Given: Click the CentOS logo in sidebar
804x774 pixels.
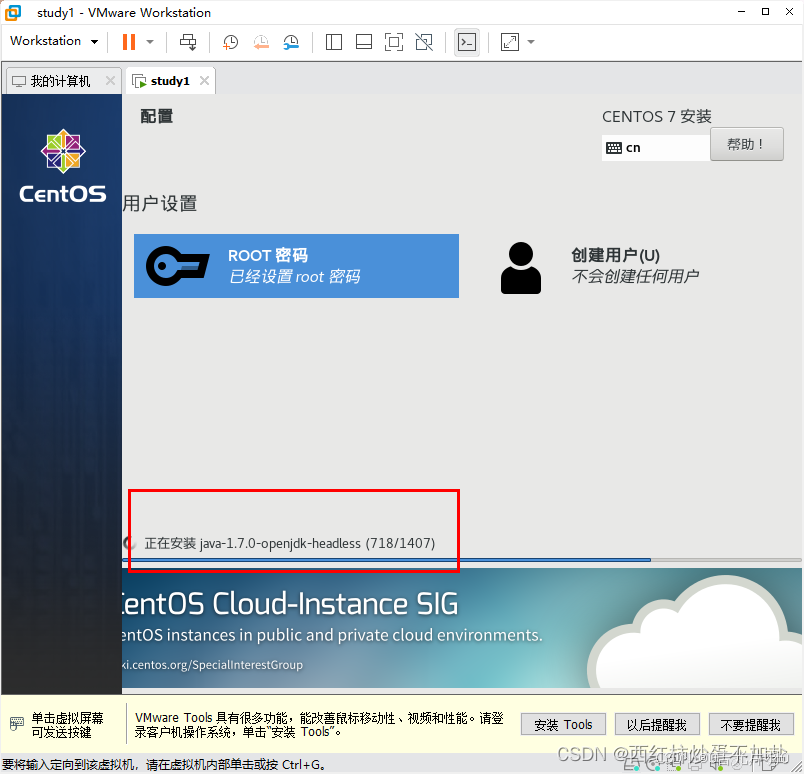Looking at the screenshot, I should 63,166.
